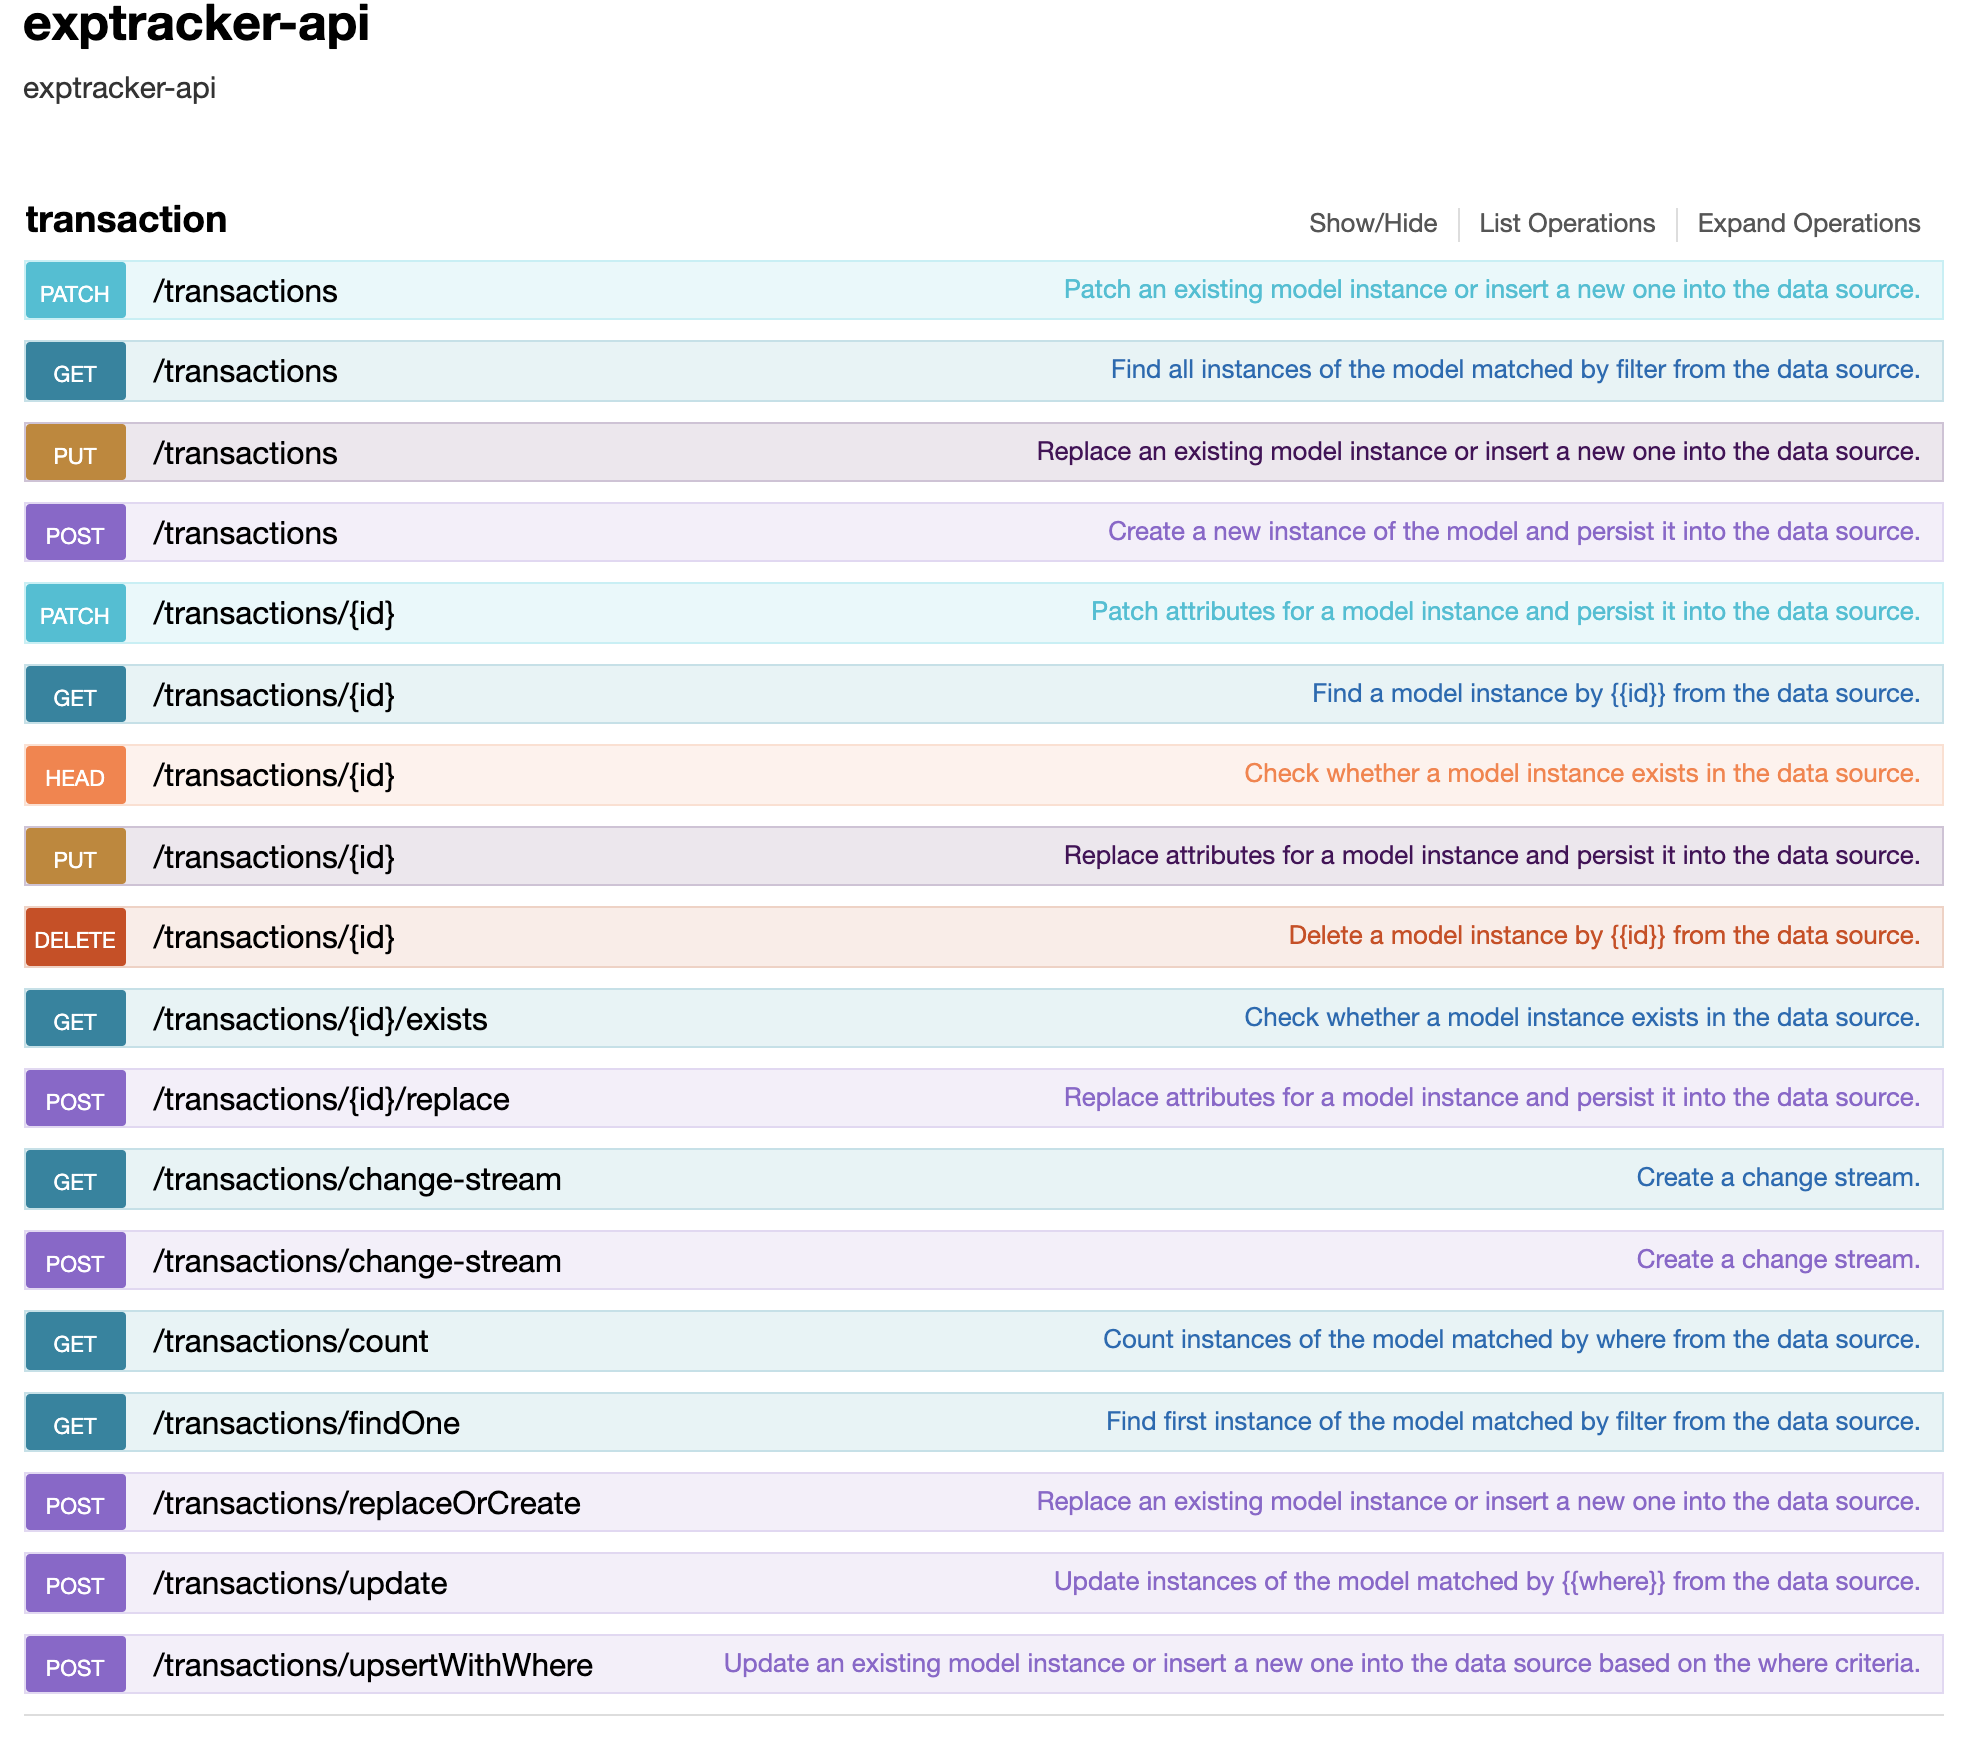Click the List Operations link
The height and width of the screenshot is (1738, 1976).
(x=1566, y=223)
